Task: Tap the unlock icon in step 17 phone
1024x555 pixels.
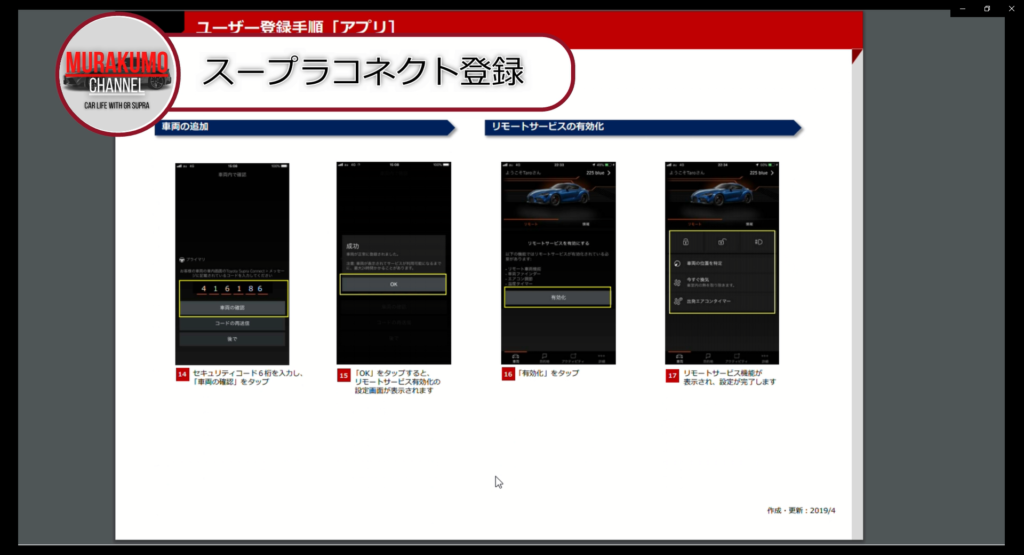Action: (x=722, y=242)
